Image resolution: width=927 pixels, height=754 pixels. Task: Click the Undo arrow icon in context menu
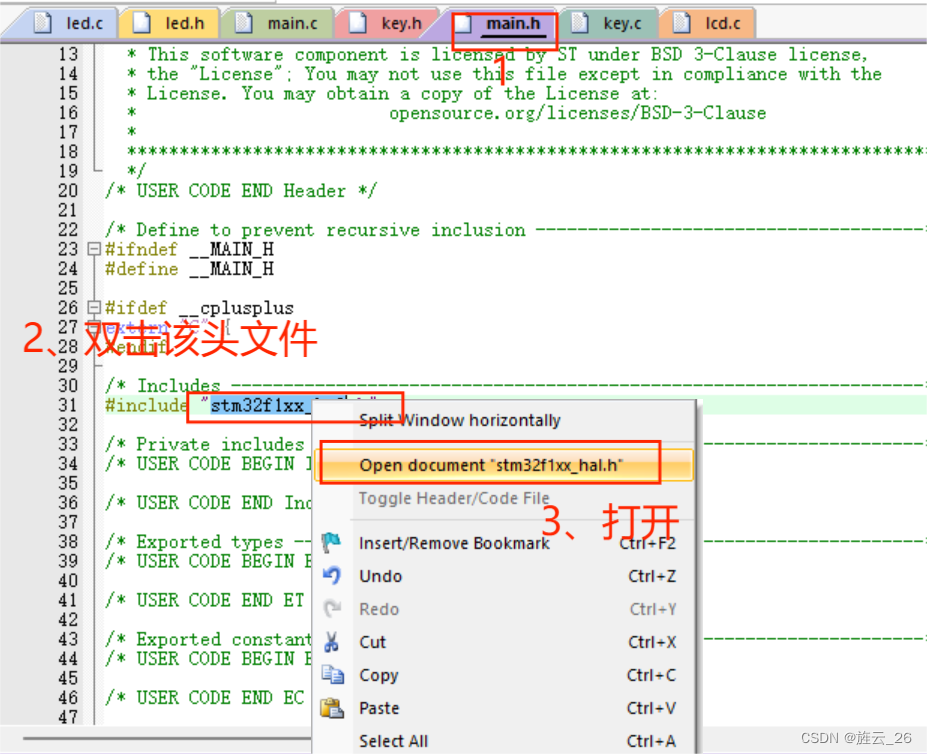point(332,575)
